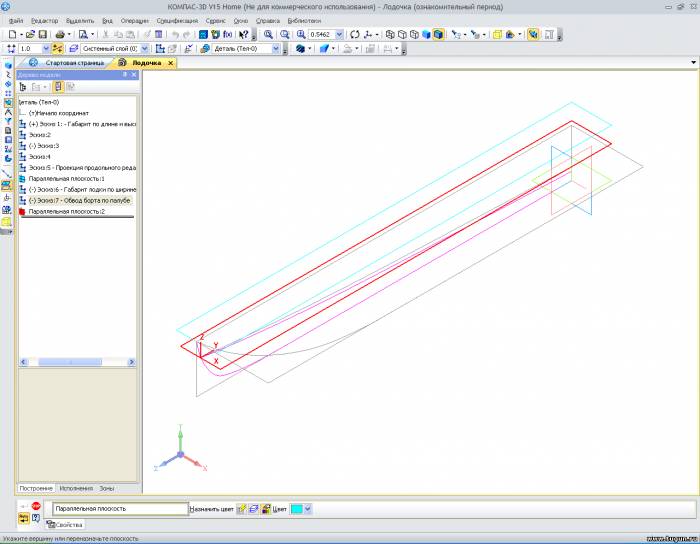This screenshot has height=544, width=700.
Task: Select Параллельная плоскость:1 tree item
Action: point(67,179)
